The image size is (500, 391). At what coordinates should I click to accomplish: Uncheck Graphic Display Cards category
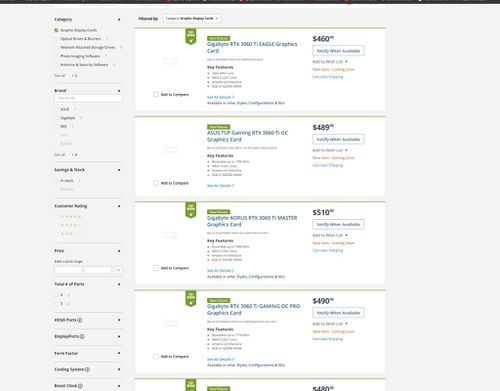tap(56, 30)
